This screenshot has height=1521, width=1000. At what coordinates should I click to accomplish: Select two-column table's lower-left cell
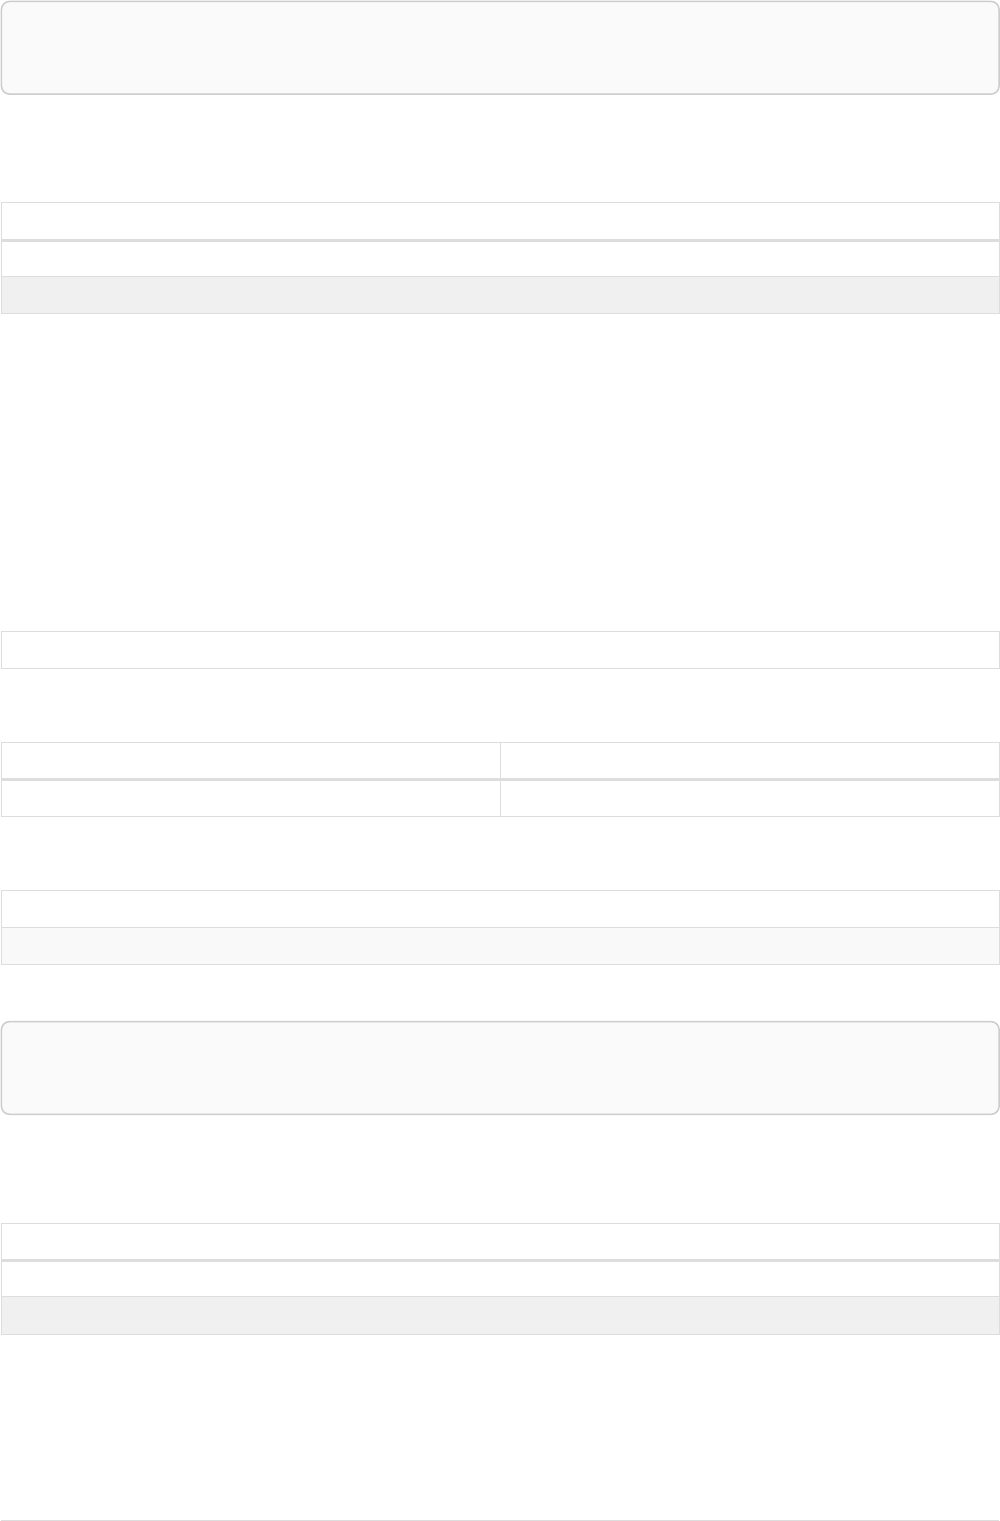[250, 798]
